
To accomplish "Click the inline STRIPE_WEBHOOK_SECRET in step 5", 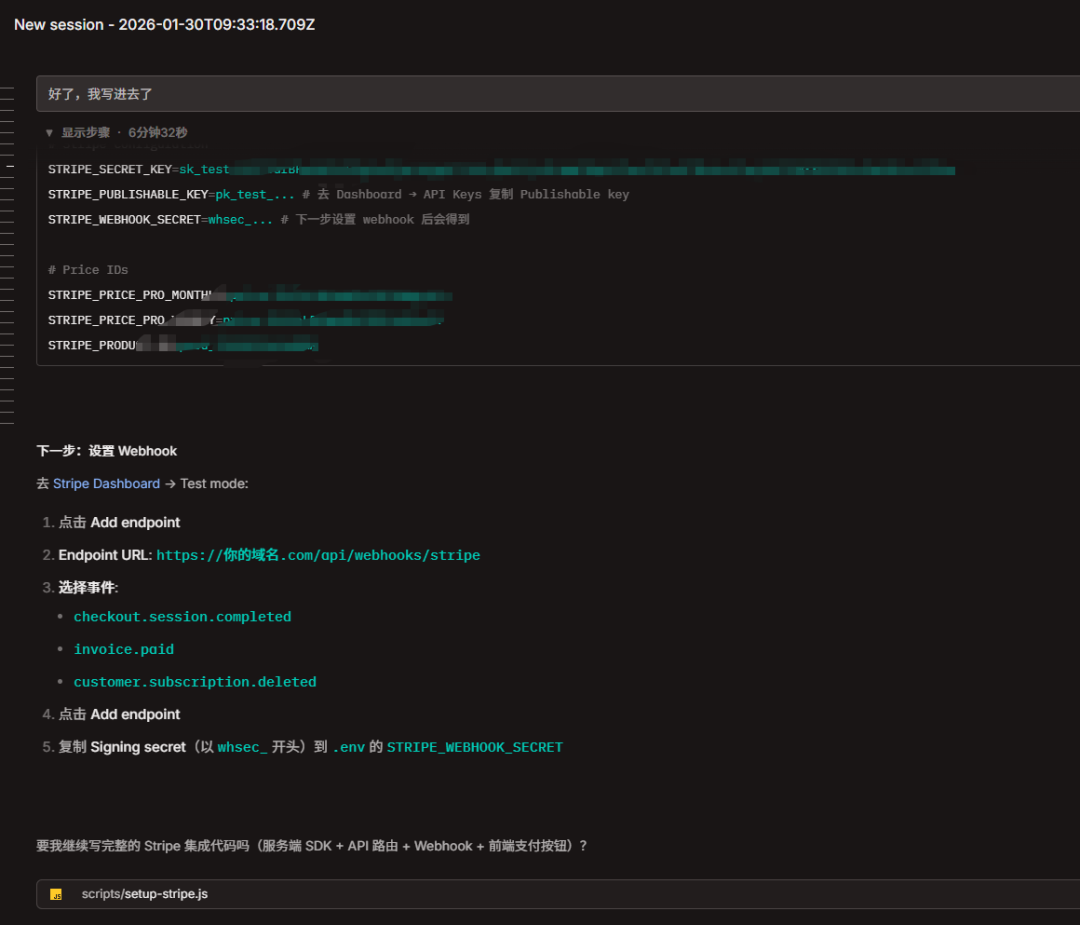I will (475, 747).
